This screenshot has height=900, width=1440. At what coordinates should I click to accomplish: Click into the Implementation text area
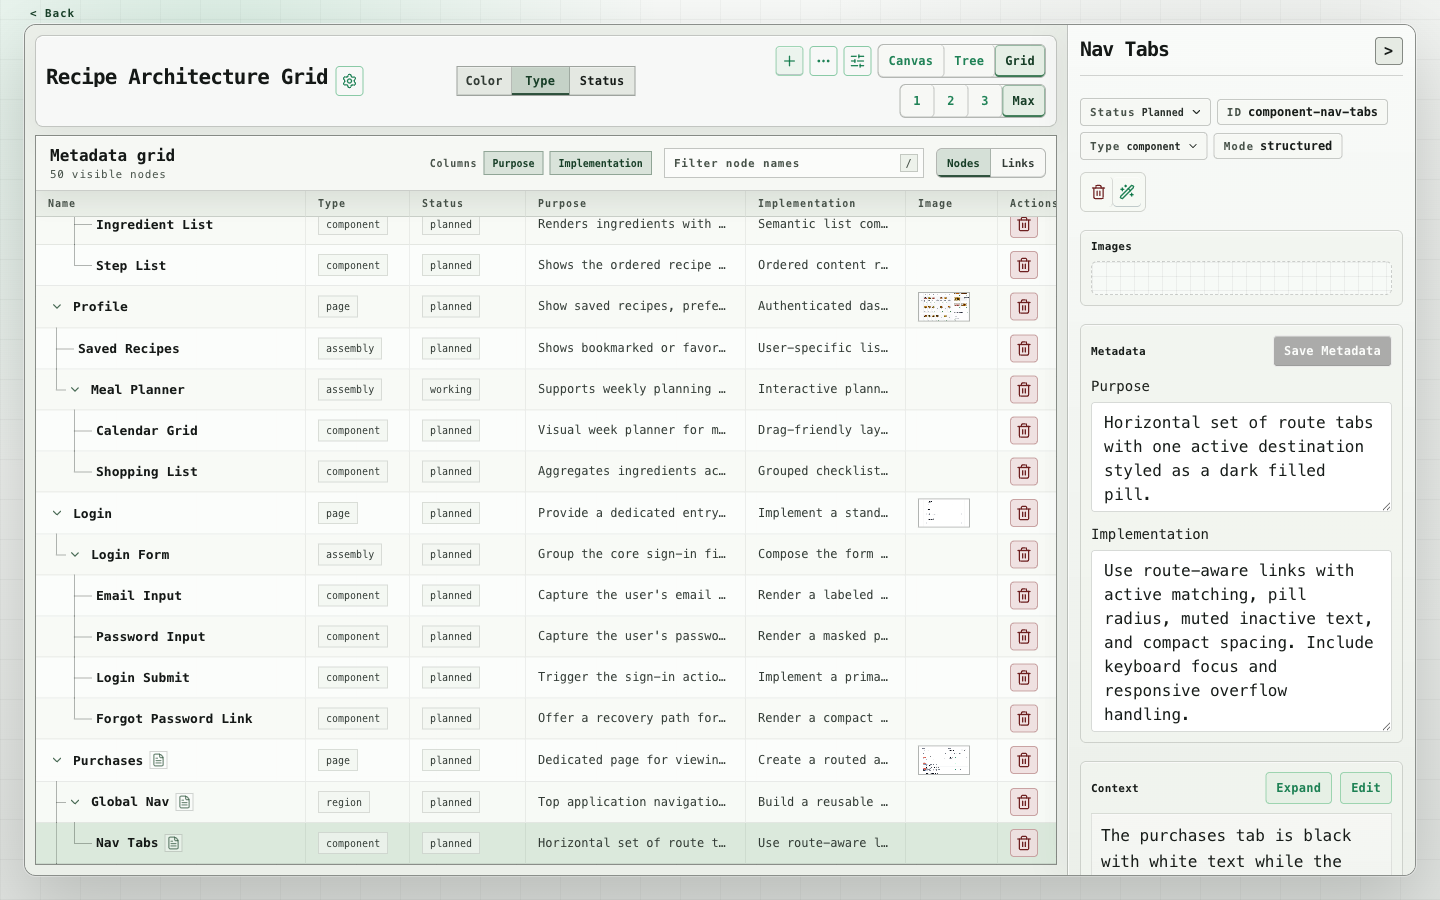pyautogui.click(x=1241, y=641)
